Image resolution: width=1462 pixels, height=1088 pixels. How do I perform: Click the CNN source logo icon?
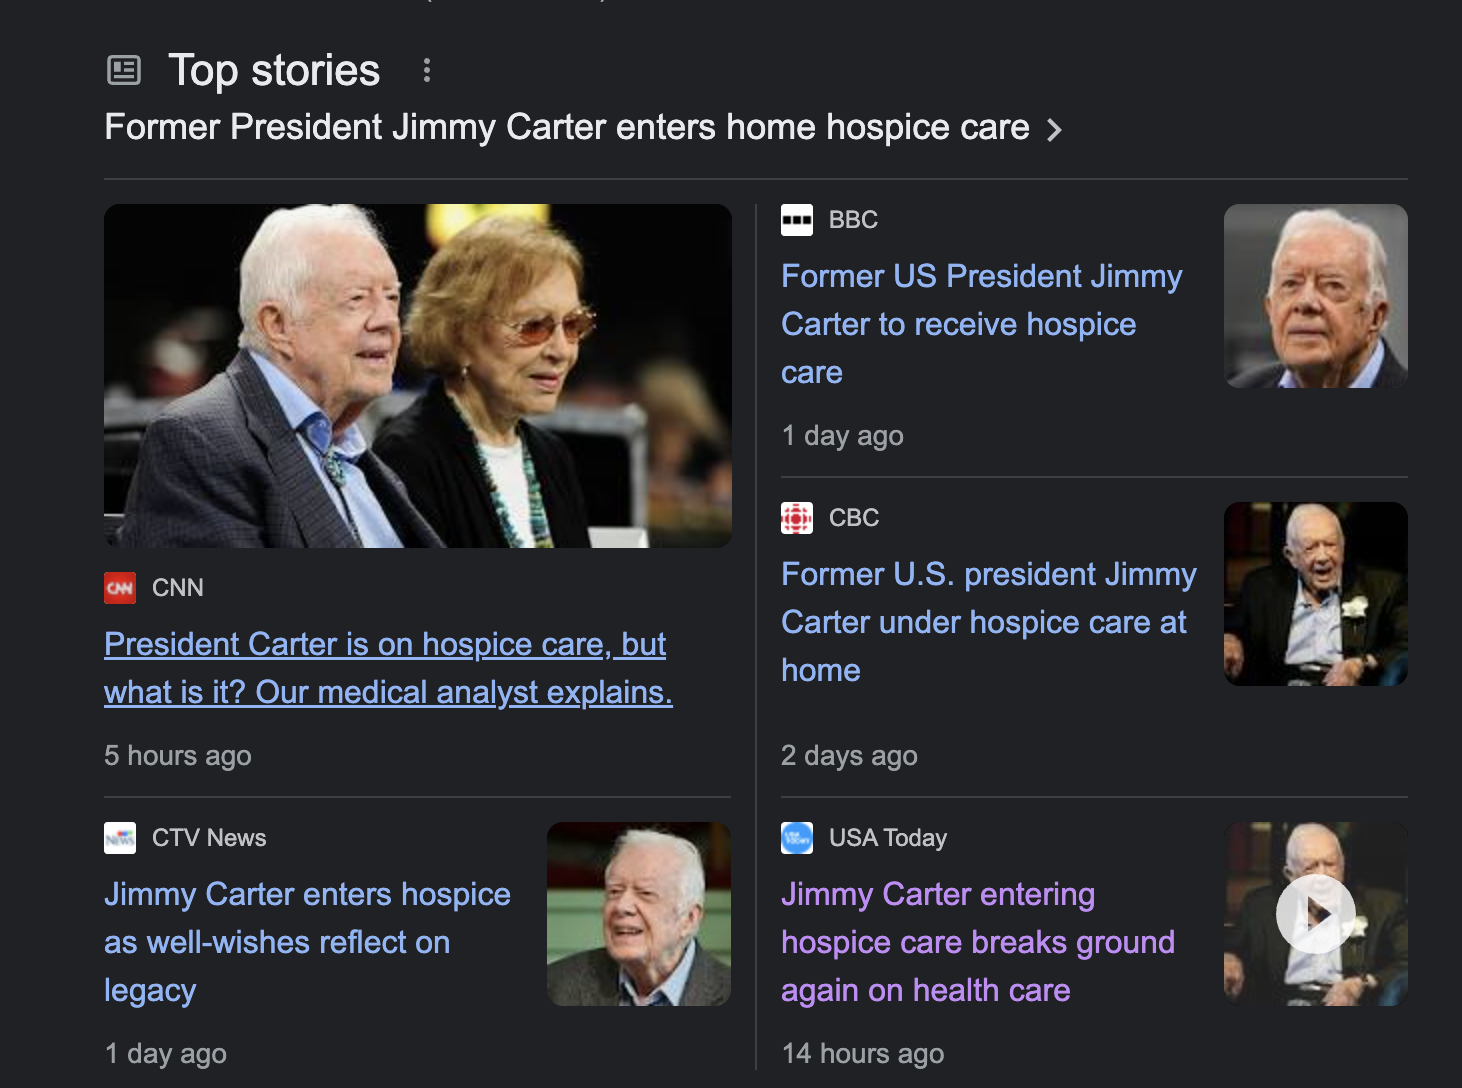point(120,588)
